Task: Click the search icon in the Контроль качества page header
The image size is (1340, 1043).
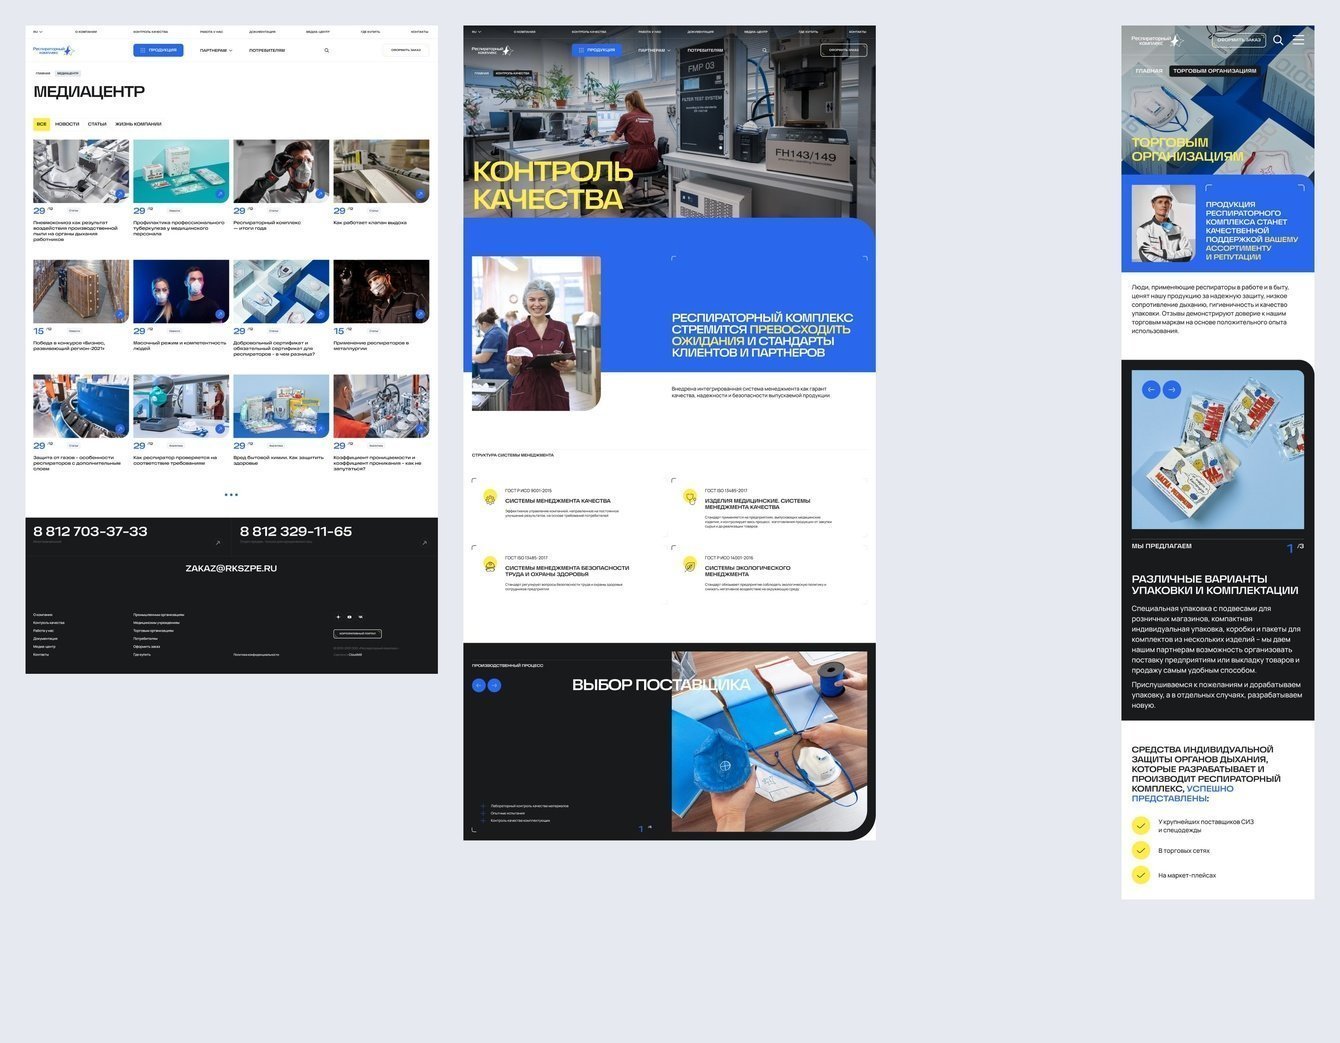Action: tap(765, 50)
